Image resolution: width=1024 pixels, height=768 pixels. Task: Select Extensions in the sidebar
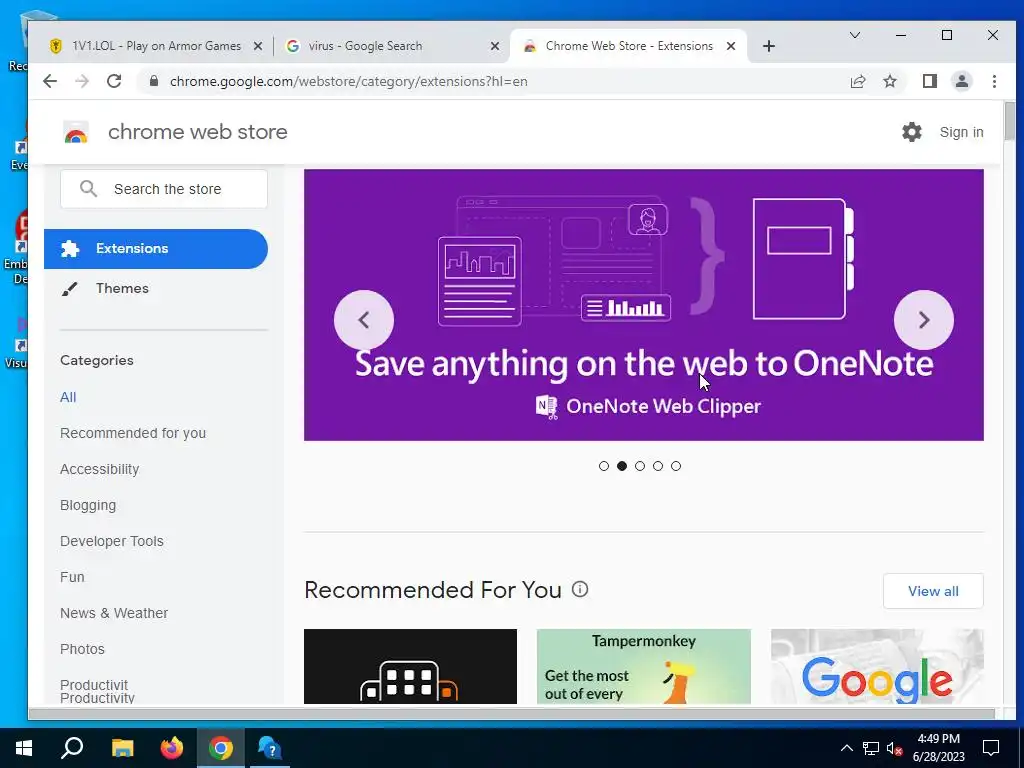click(155, 249)
